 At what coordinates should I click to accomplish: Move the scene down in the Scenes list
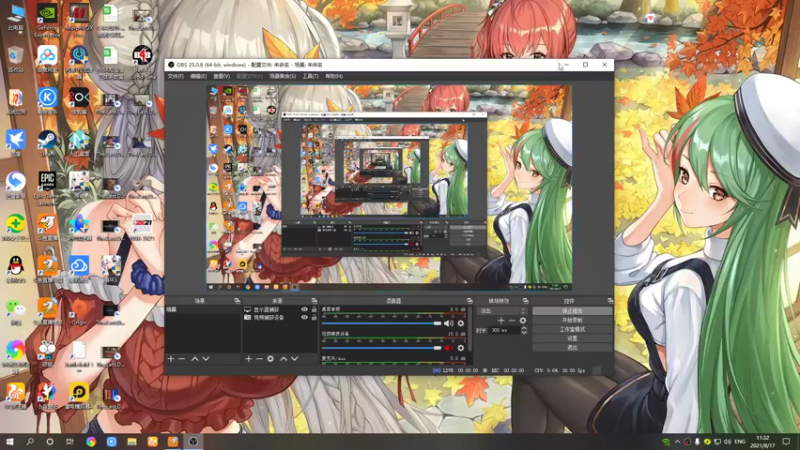pos(206,359)
